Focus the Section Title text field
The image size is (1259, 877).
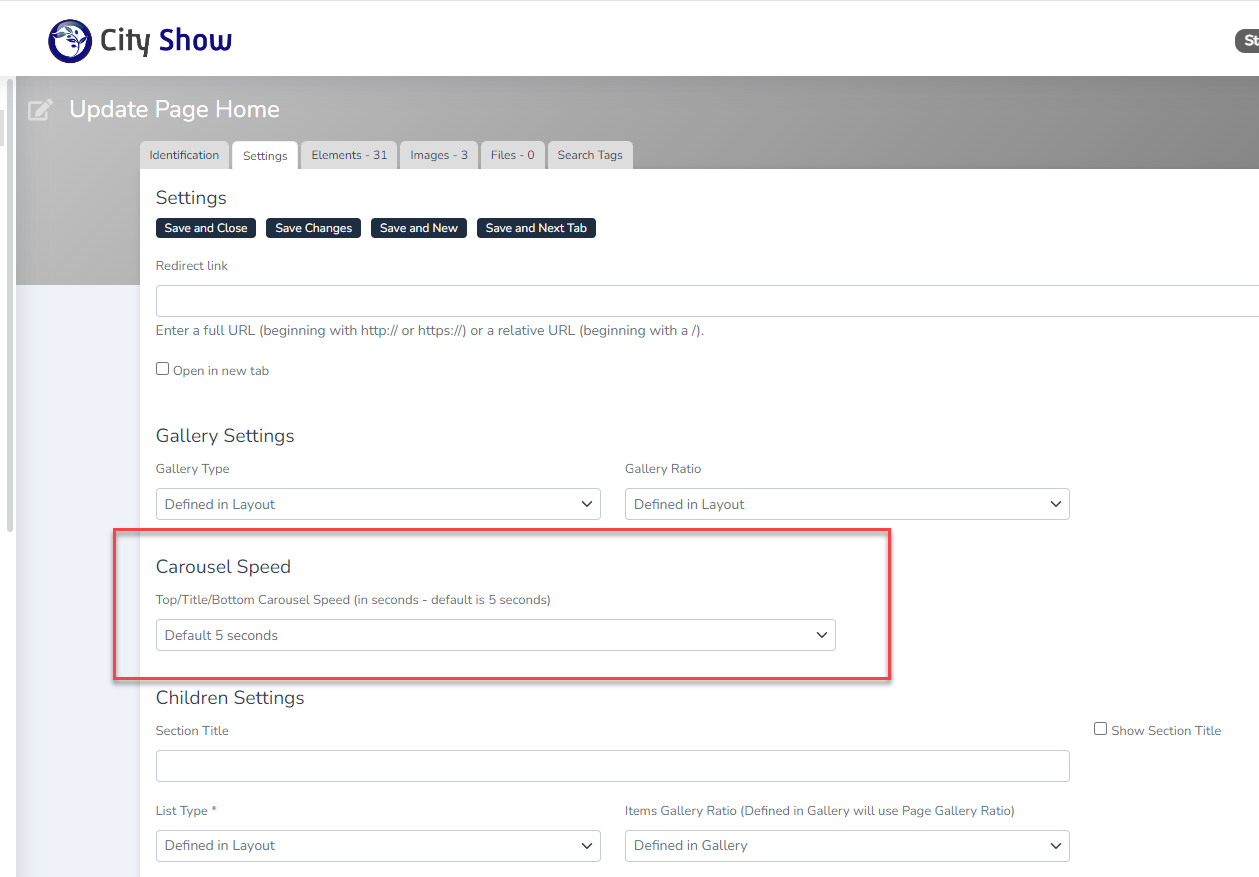pyautogui.click(x=612, y=766)
